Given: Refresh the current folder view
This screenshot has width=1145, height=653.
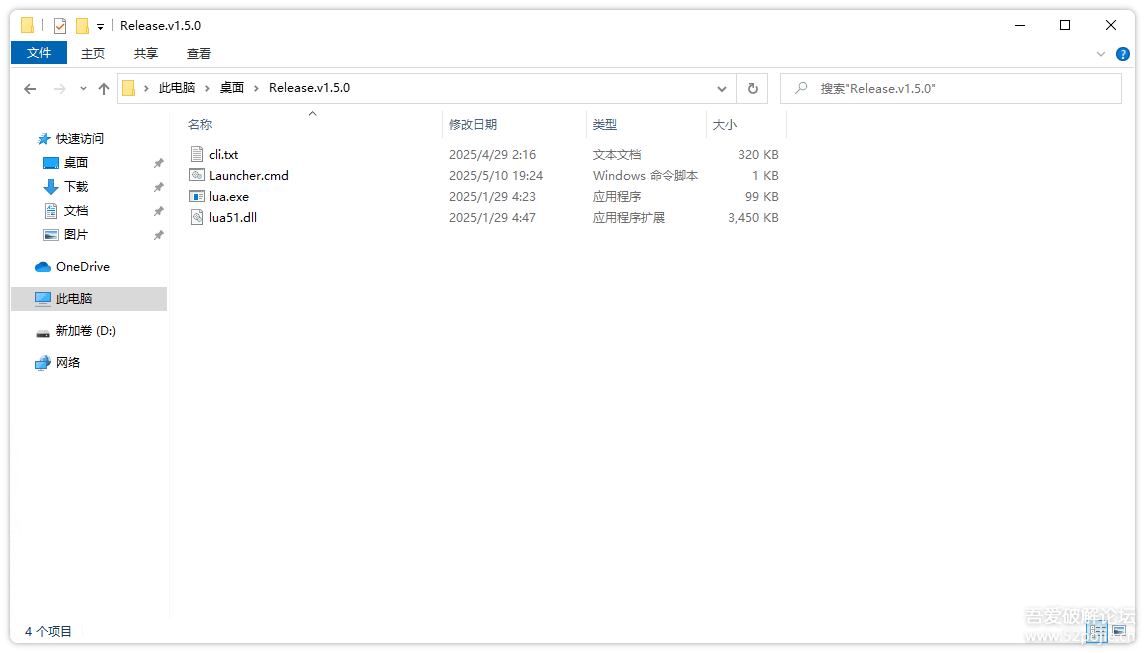Looking at the screenshot, I should tap(752, 88).
